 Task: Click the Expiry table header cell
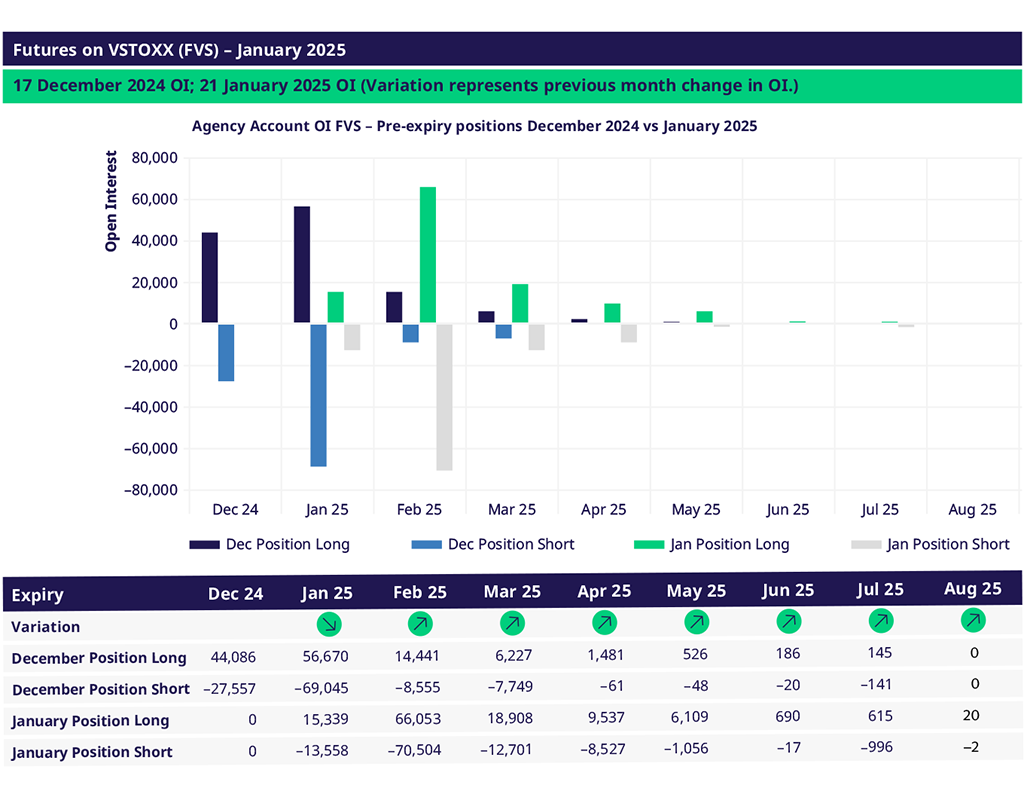(x=38, y=595)
